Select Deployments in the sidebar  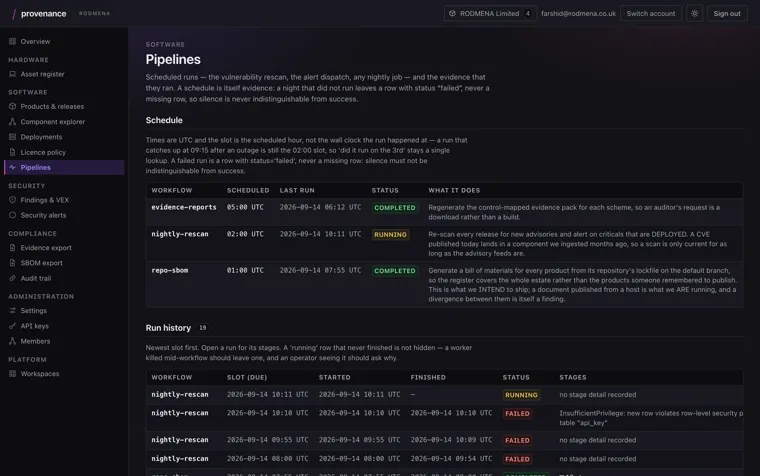(x=63, y=137)
